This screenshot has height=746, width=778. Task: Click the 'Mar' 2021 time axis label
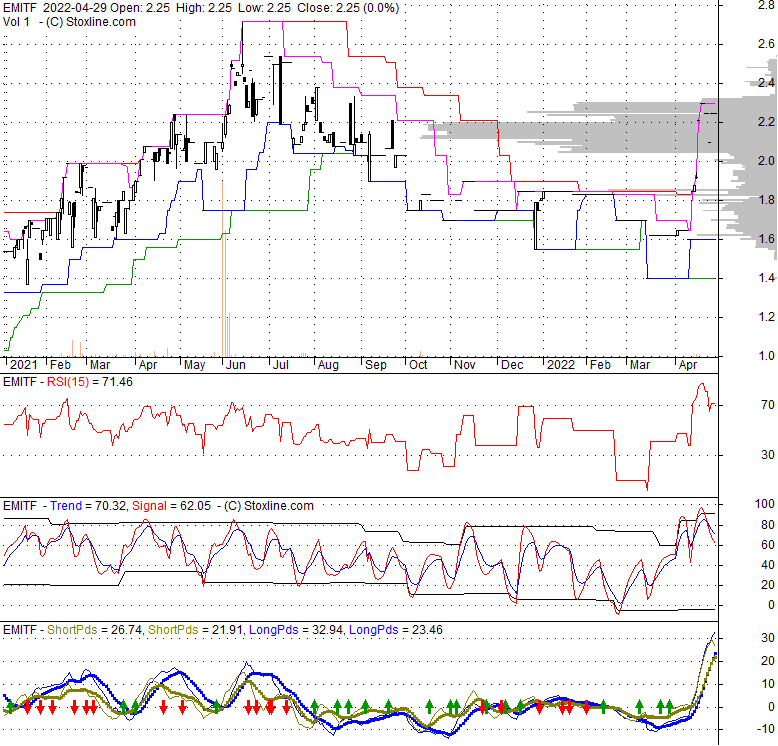click(100, 365)
